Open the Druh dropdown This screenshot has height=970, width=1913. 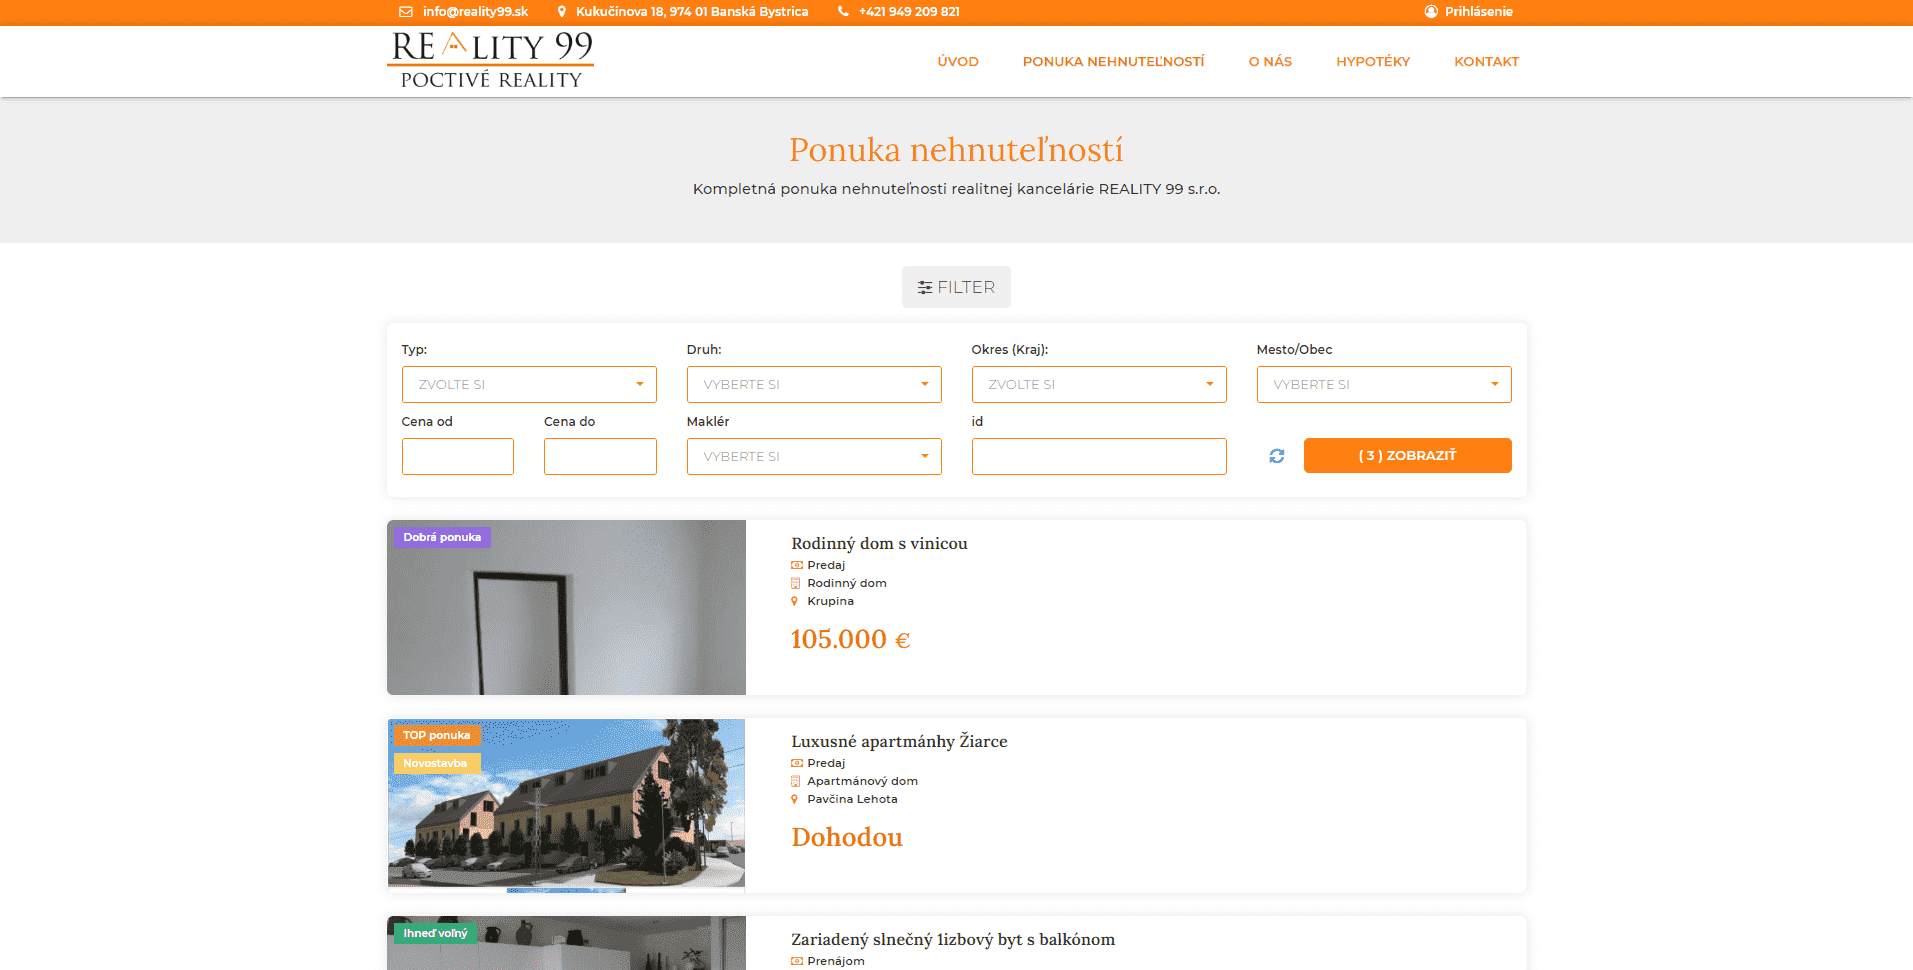tap(814, 385)
